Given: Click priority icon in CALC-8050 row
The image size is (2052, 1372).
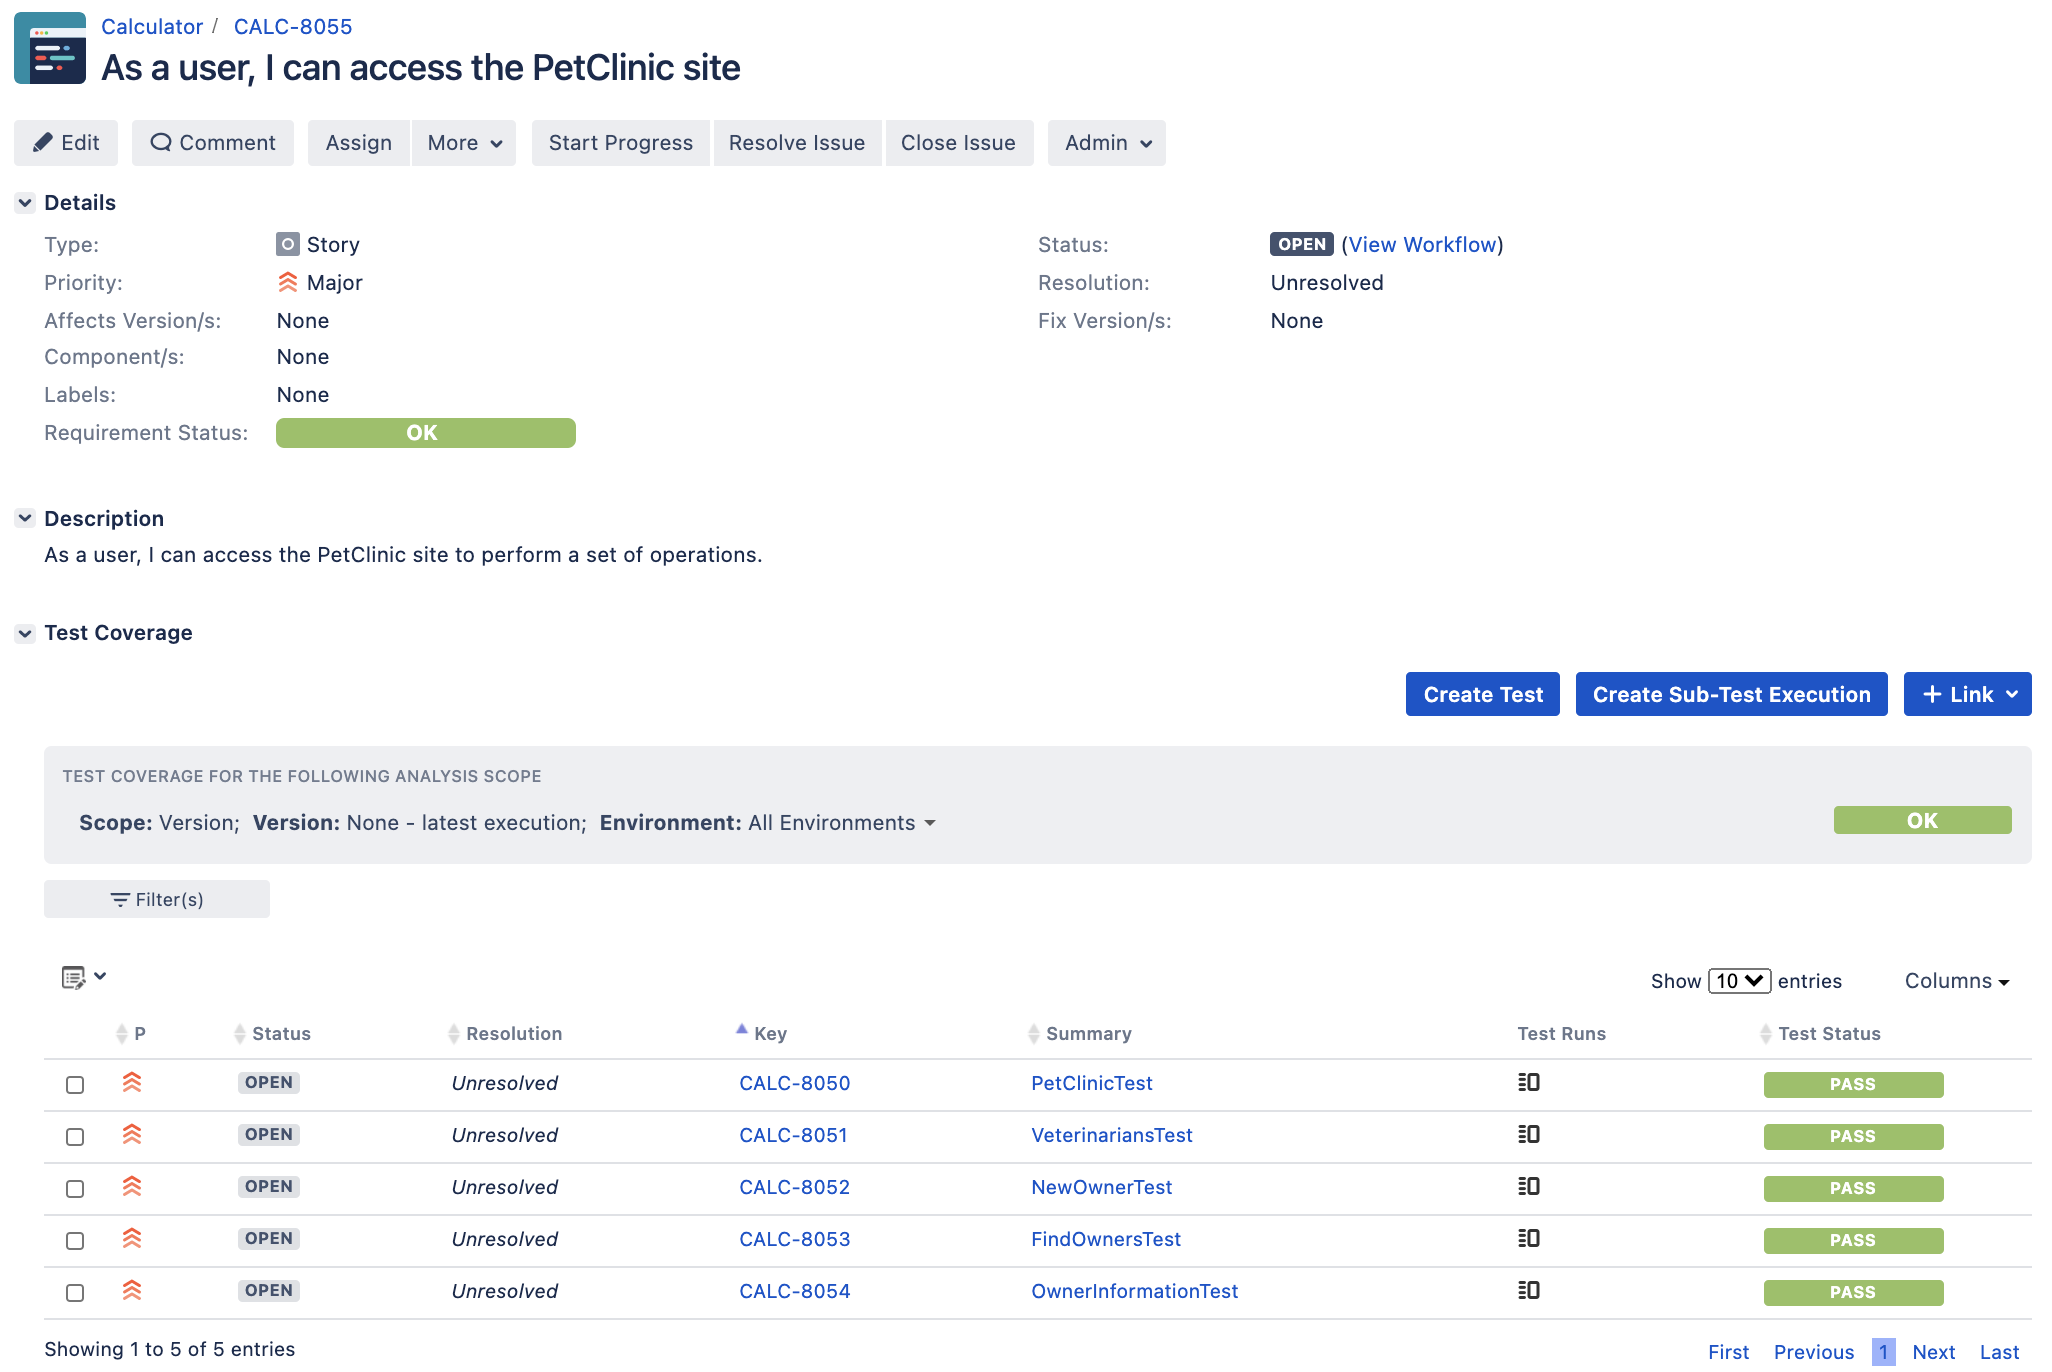Looking at the screenshot, I should [132, 1082].
